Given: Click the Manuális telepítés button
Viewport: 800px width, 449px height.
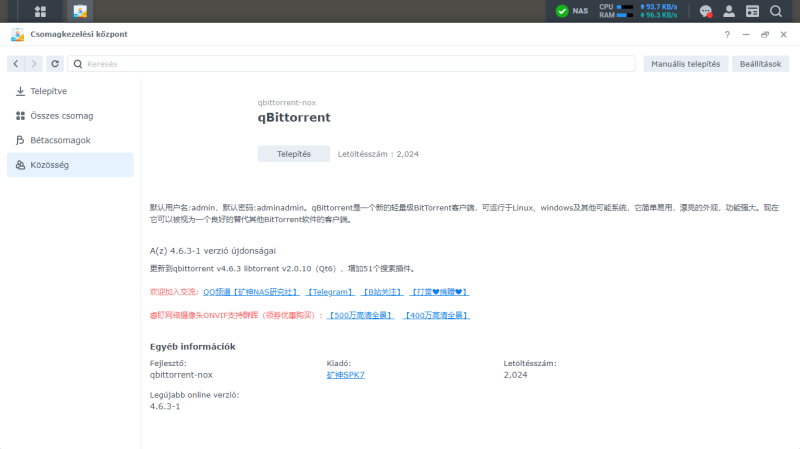Looking at the screenshot, I should click(x=685, y=64).
